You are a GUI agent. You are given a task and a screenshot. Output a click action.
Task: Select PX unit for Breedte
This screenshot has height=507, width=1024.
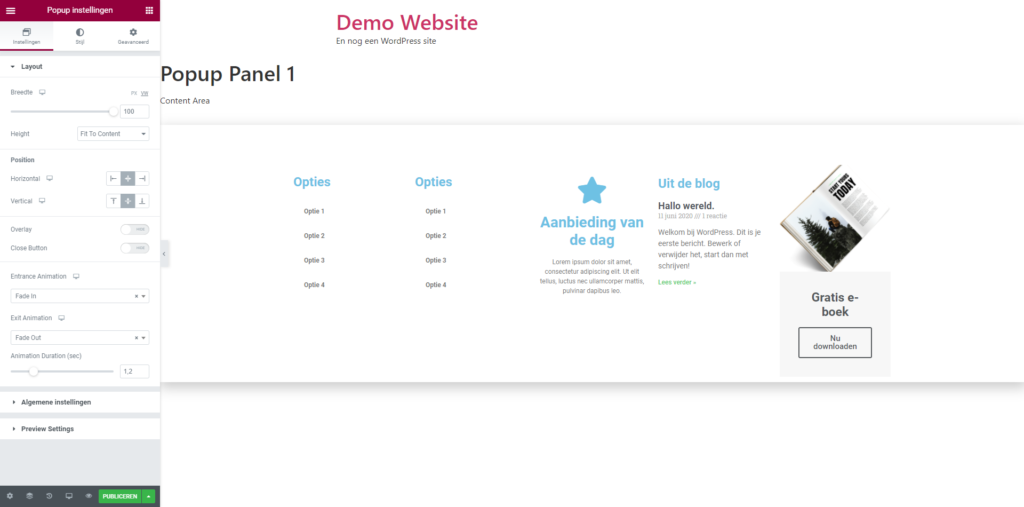coord(134,93)
